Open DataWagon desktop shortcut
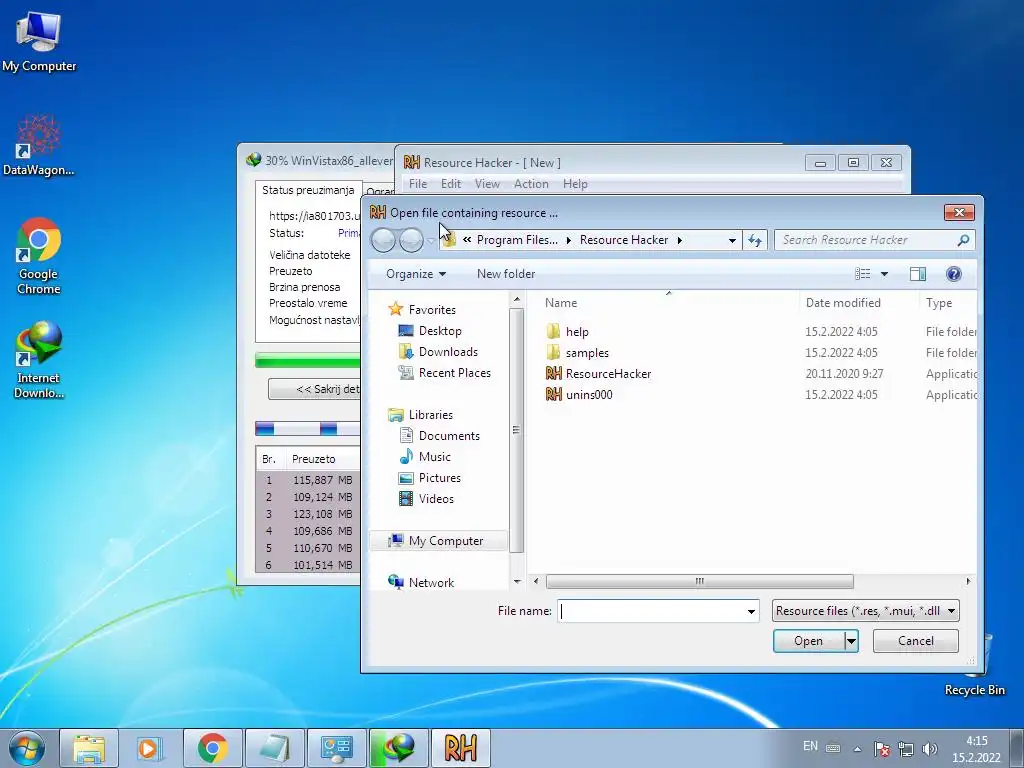 coord(39,145)
